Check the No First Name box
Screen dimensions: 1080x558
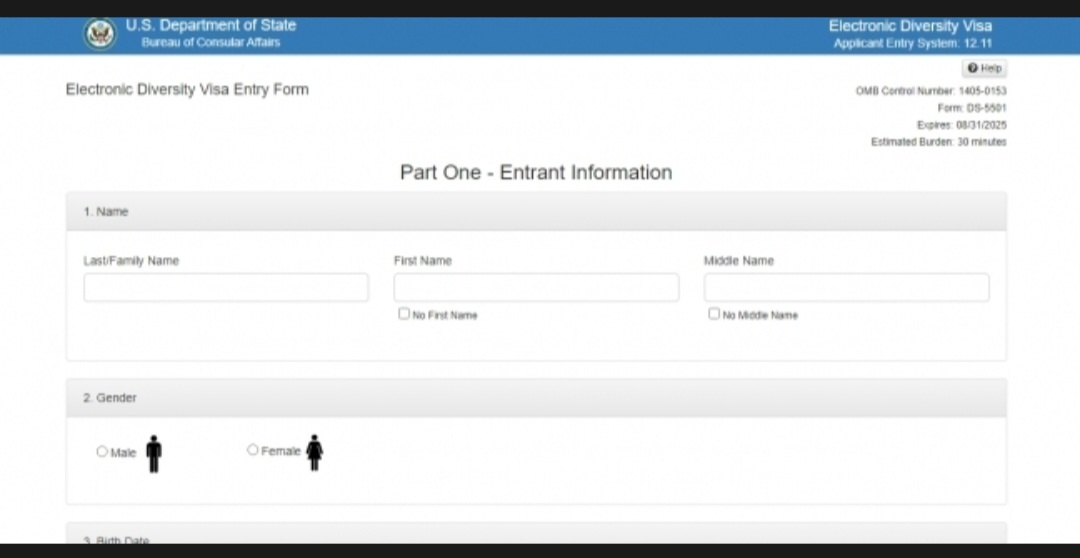404,313
